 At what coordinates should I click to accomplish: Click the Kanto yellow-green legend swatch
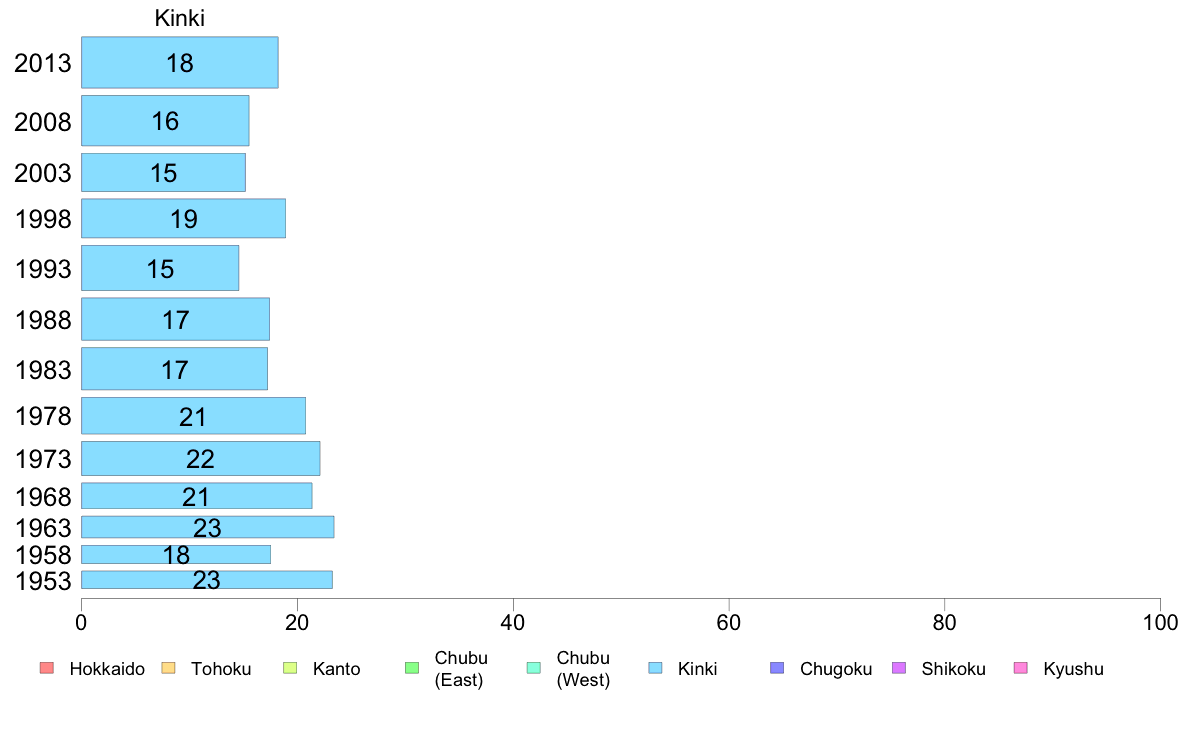290,668
